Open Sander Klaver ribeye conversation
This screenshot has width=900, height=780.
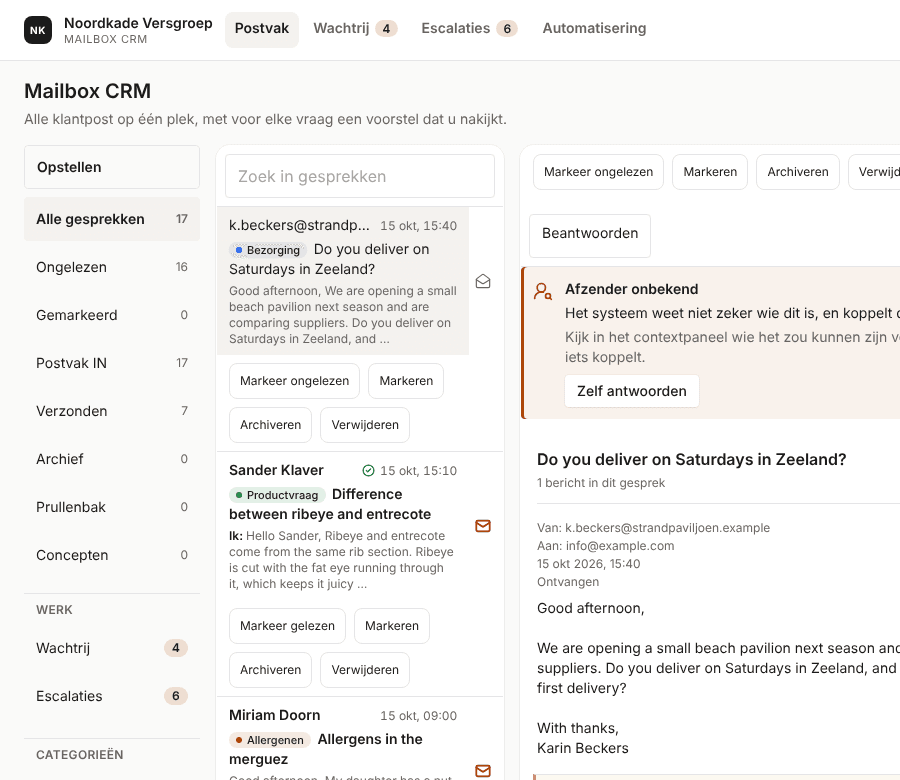343,526
